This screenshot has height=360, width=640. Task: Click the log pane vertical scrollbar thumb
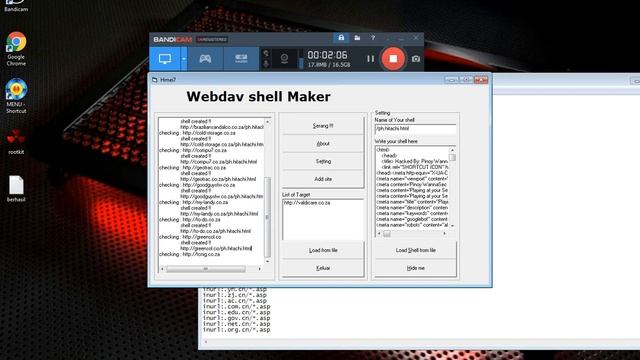click(x=268, y=217)
